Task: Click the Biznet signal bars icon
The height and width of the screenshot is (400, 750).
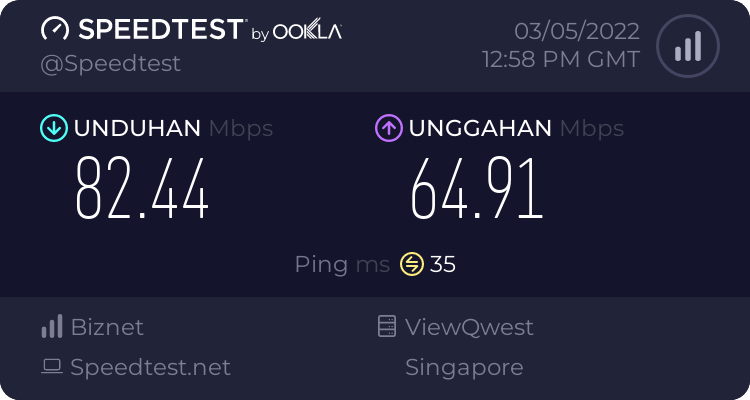Action: (51, 327)
